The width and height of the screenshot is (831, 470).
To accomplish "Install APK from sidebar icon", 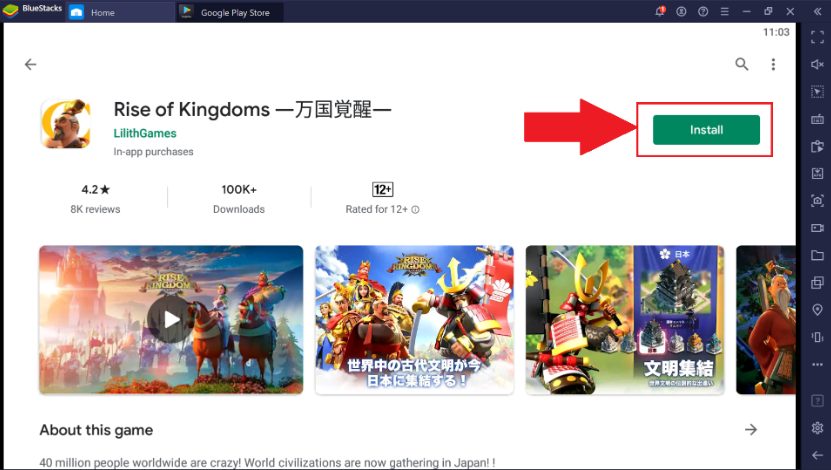I will click(817, 173).
